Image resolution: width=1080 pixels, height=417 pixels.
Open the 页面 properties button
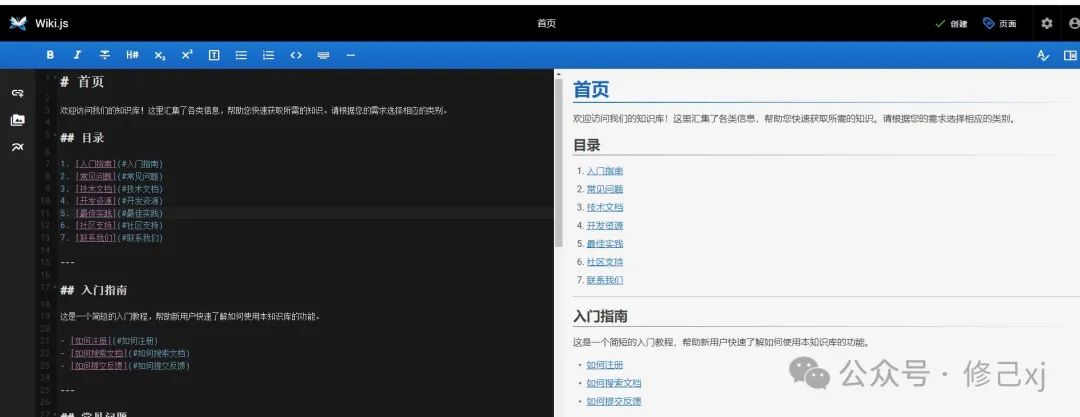click(999, 23)
